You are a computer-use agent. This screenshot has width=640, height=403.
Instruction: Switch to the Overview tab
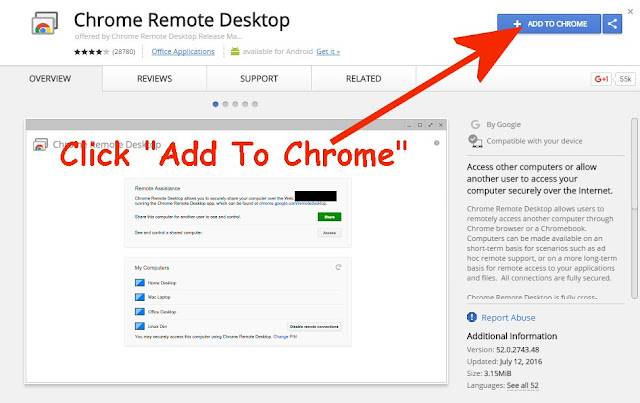point(50,78)
